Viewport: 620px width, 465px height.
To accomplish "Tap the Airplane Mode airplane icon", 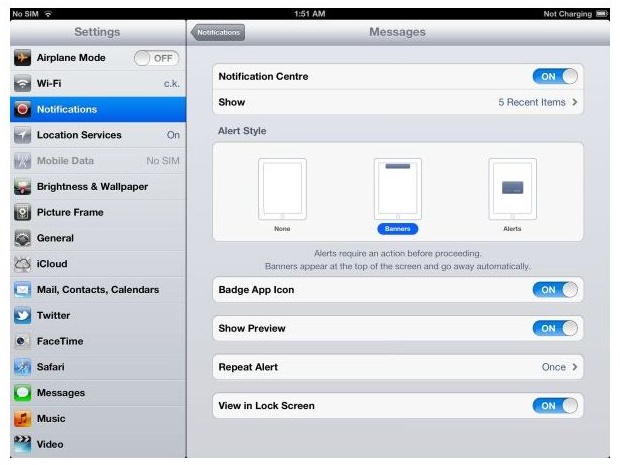I will (23, 58).
